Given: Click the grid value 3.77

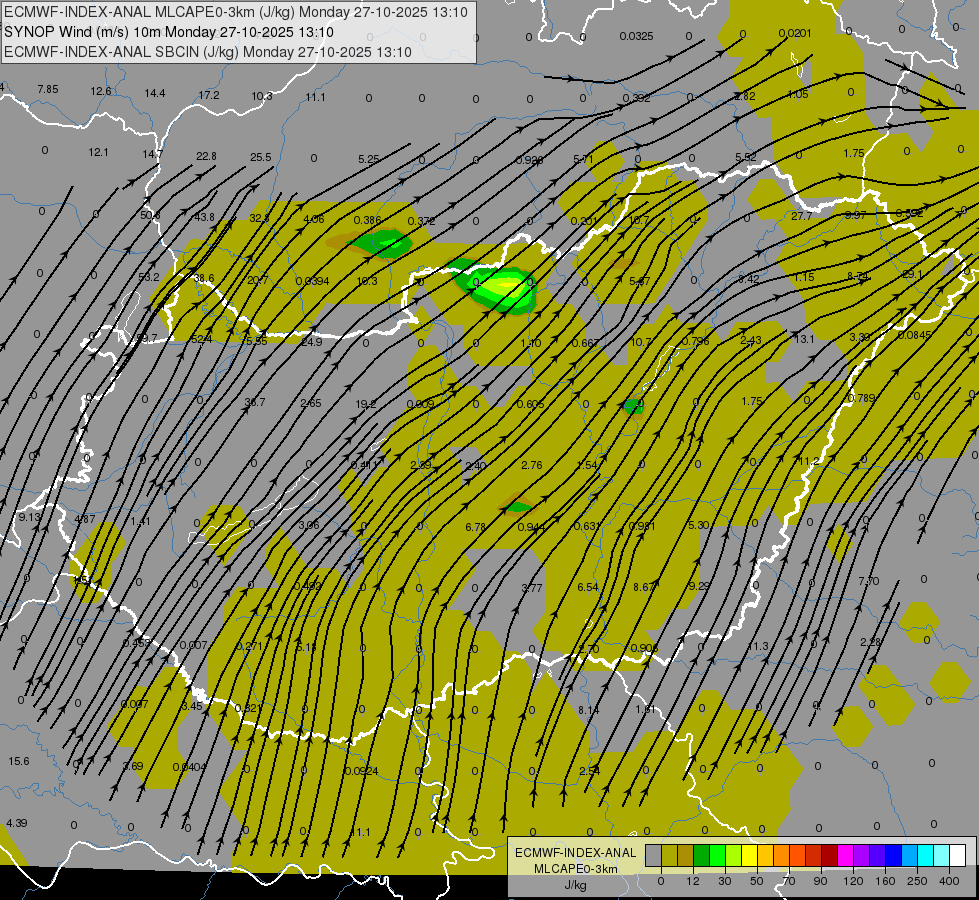Looking at the screenshot, I should click(x=531, y=588).
